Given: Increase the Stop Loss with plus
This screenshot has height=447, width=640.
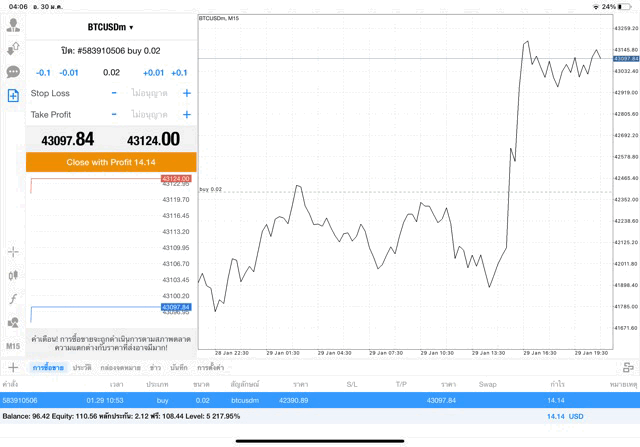Looking at the screenshot, I should click(x=186, y=93).
